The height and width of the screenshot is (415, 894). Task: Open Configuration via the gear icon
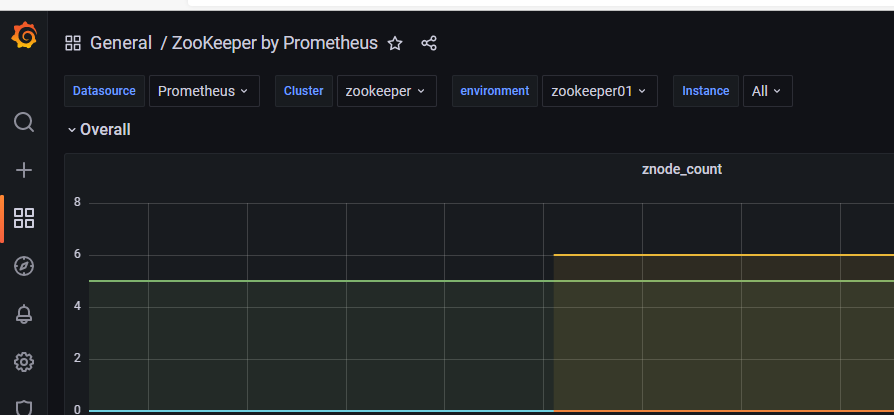click(24, 362)
